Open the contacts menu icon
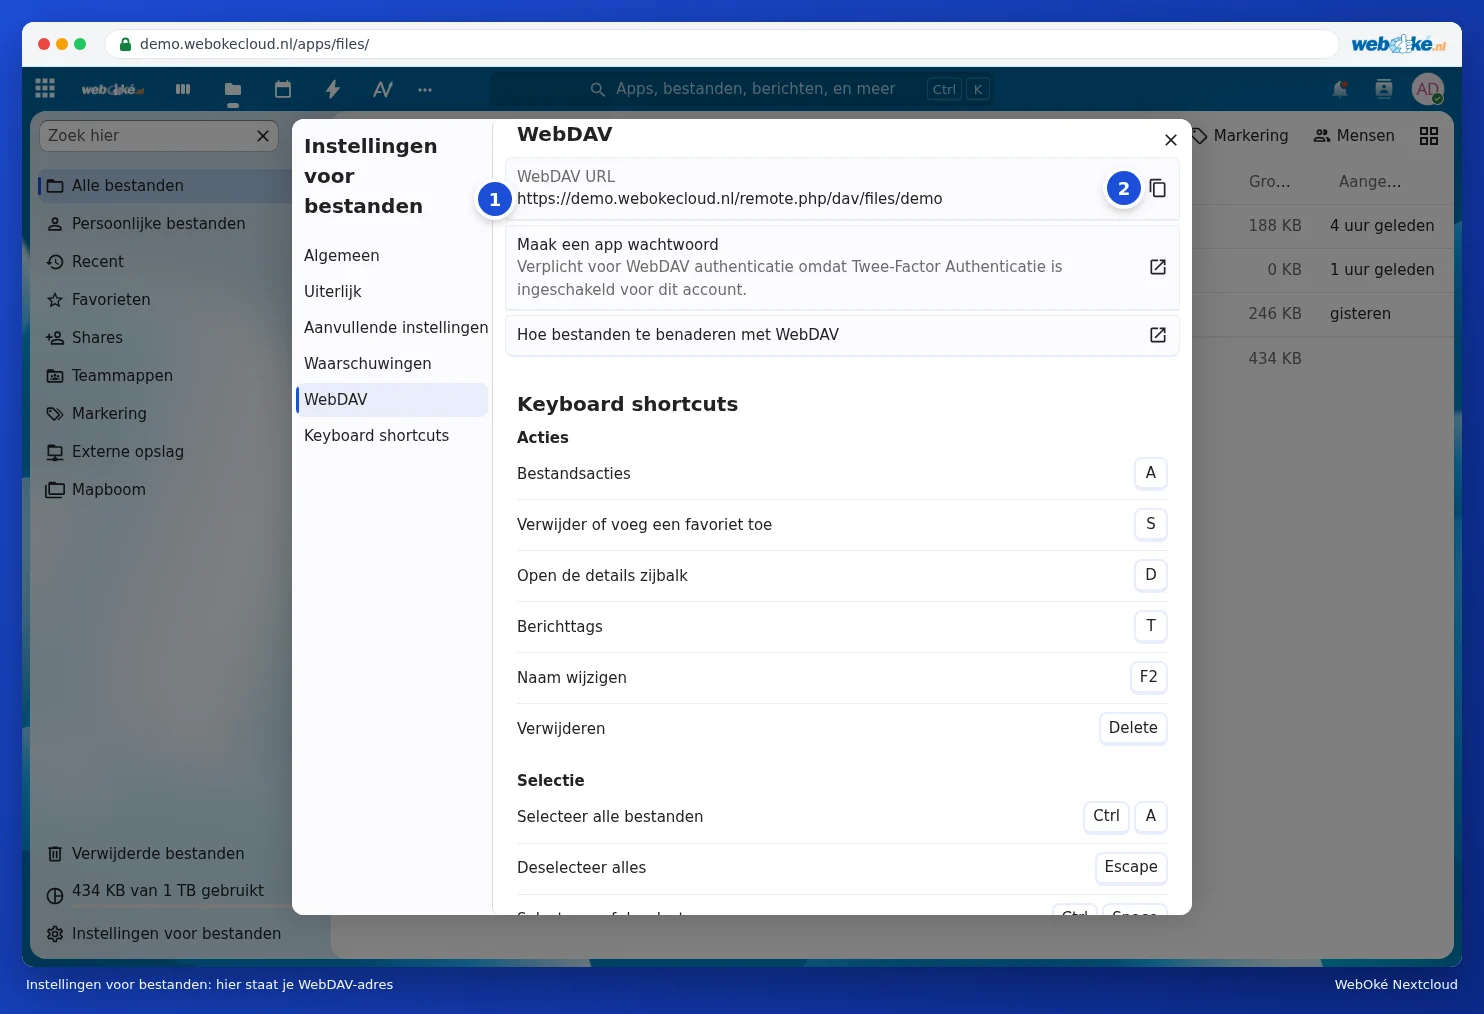 [x=1384, y=89]
